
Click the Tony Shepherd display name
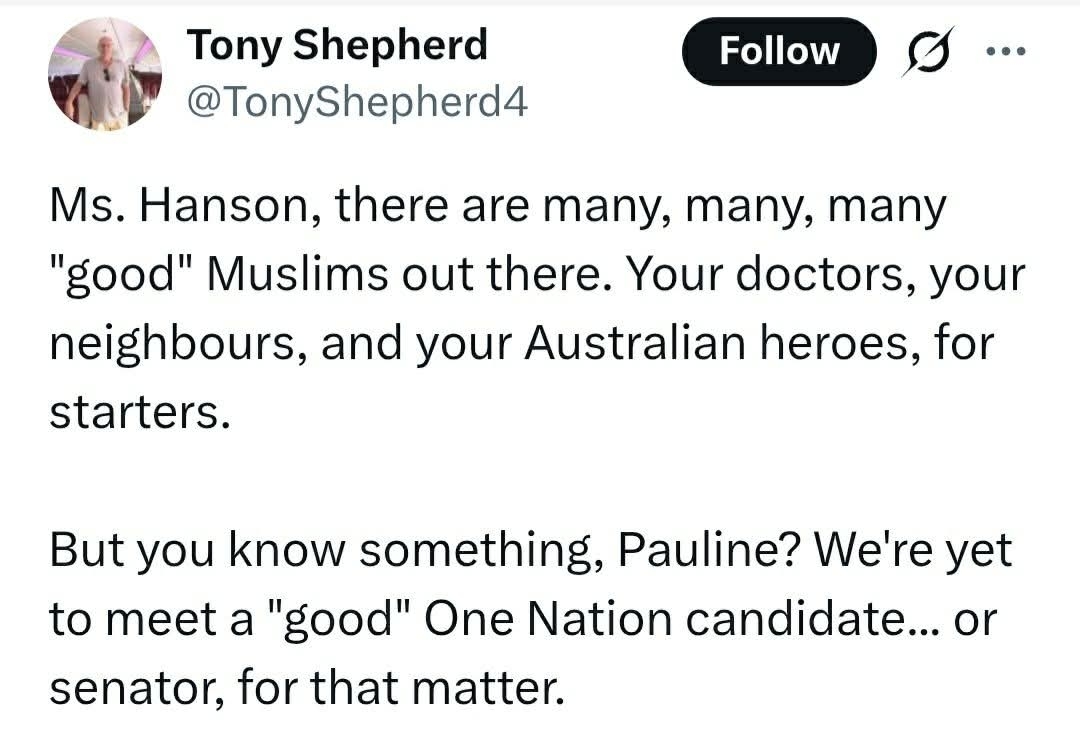pos(337,45)
